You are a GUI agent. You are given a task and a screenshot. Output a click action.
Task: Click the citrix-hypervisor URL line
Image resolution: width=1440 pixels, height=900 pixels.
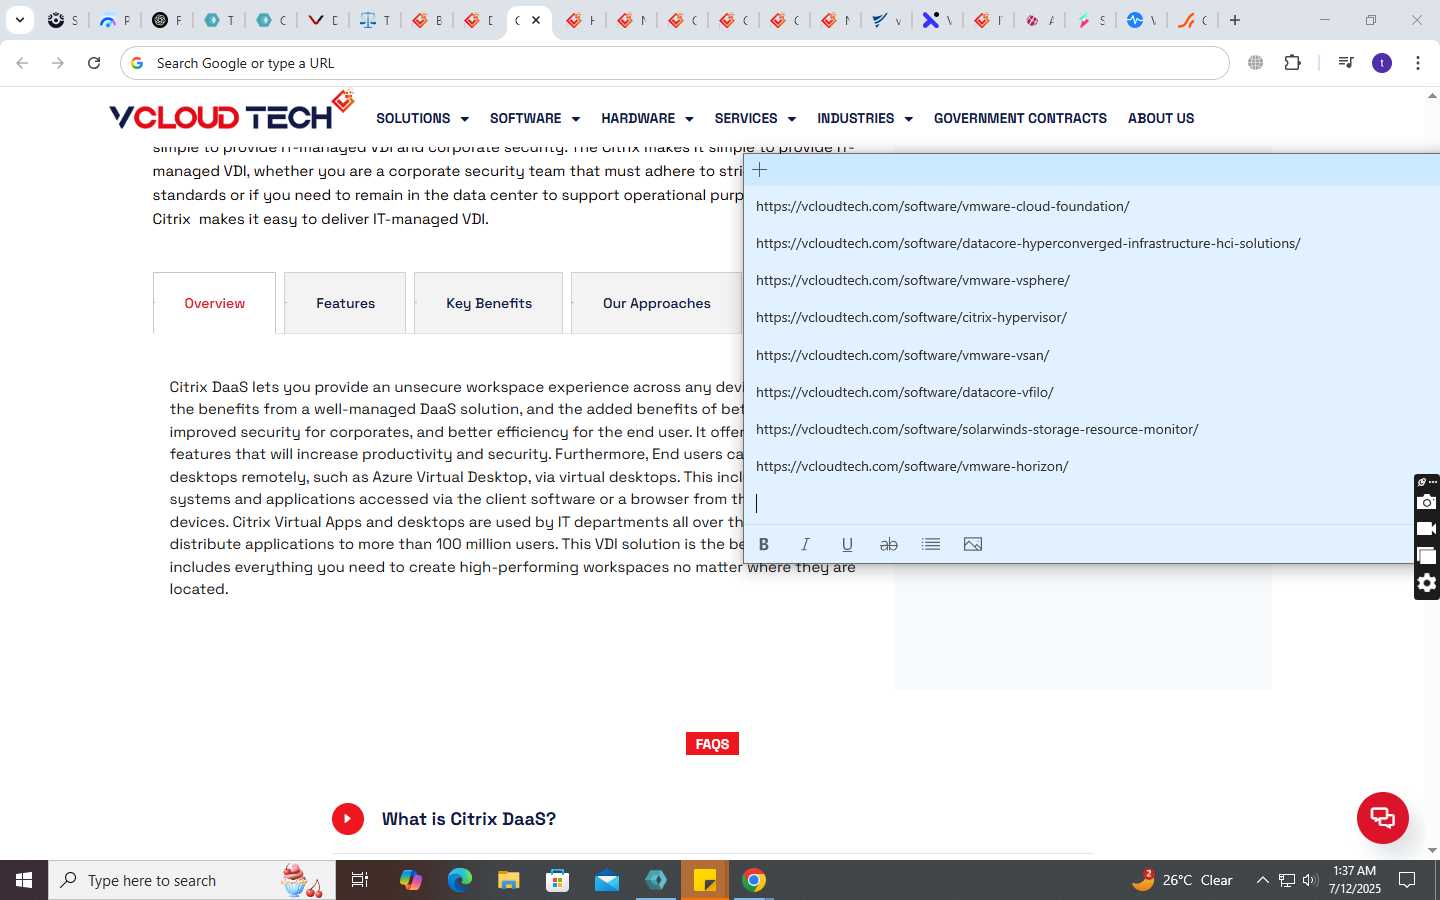911,317
